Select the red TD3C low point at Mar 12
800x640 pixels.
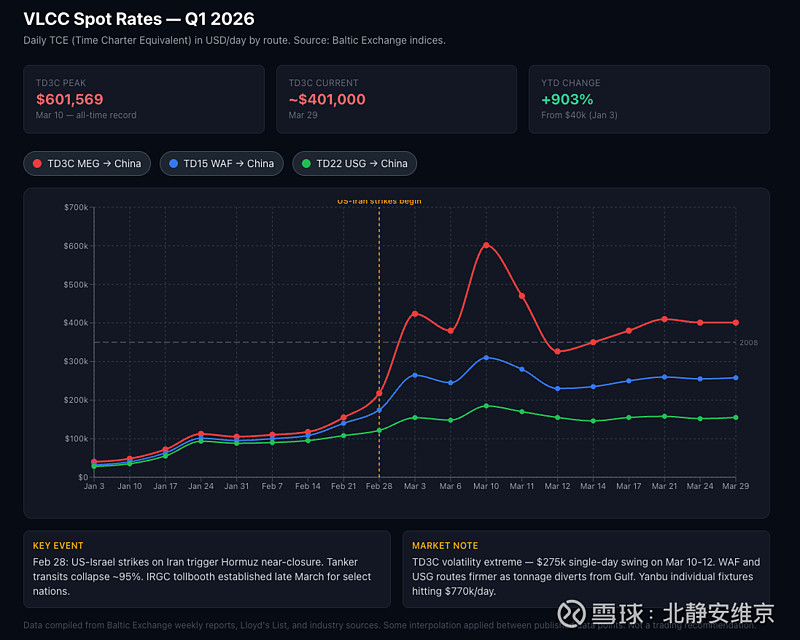(558, 351)
